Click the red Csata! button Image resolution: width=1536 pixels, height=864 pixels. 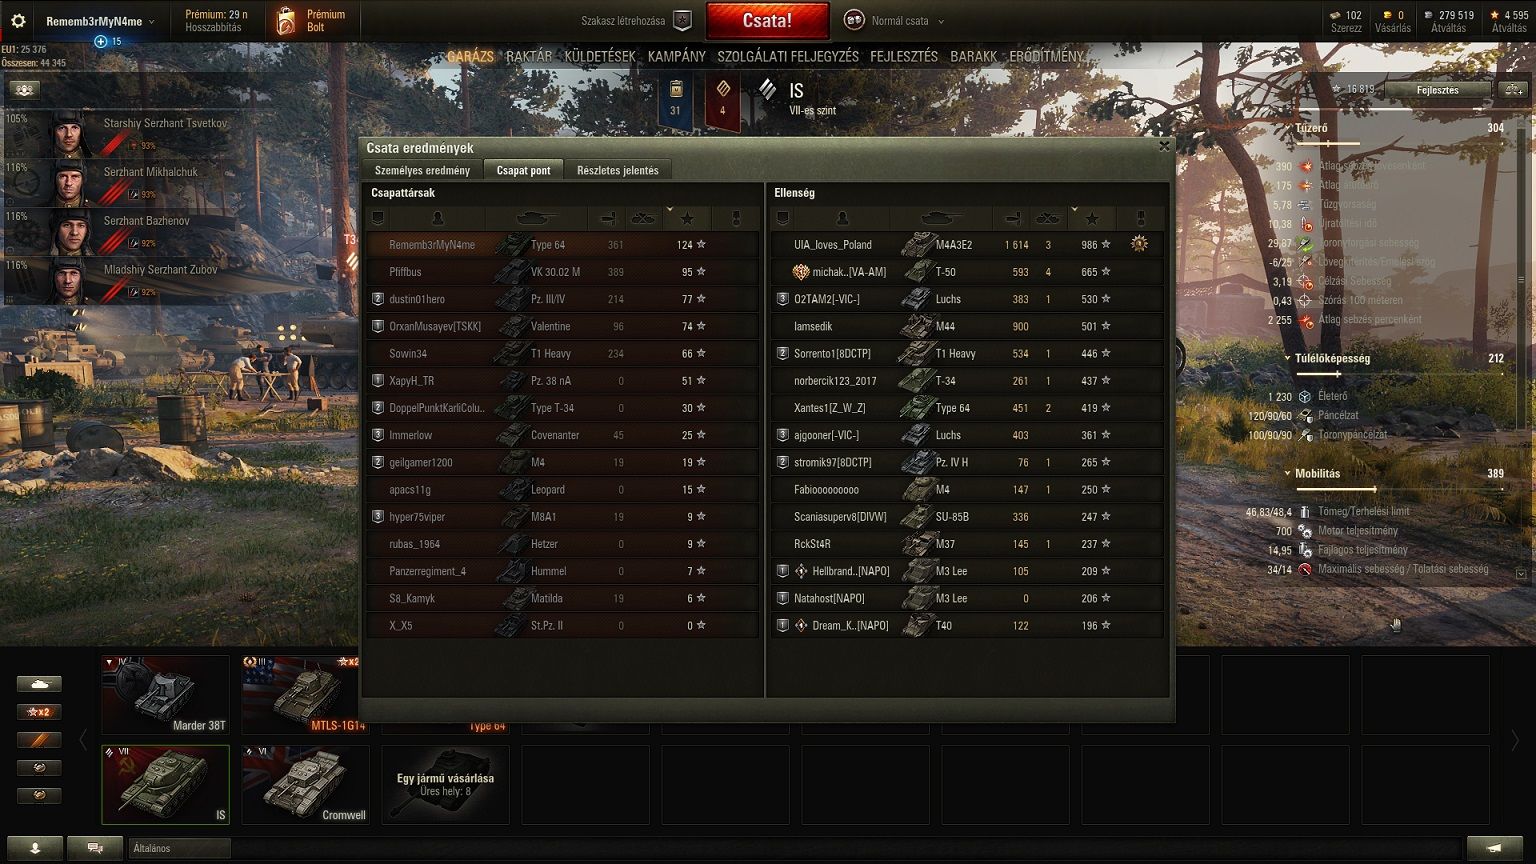pyautogui.click(x=767, y=20)
